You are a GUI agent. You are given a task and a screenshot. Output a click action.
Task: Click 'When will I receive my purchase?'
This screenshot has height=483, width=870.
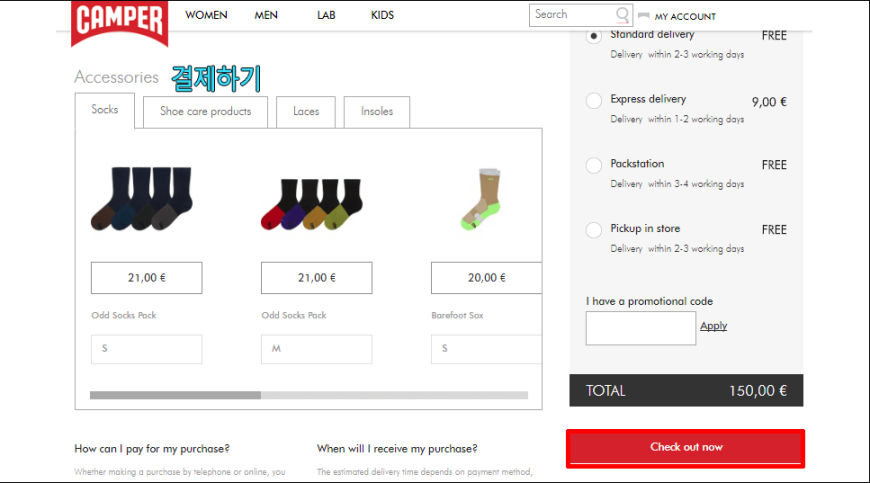point(397,449)
